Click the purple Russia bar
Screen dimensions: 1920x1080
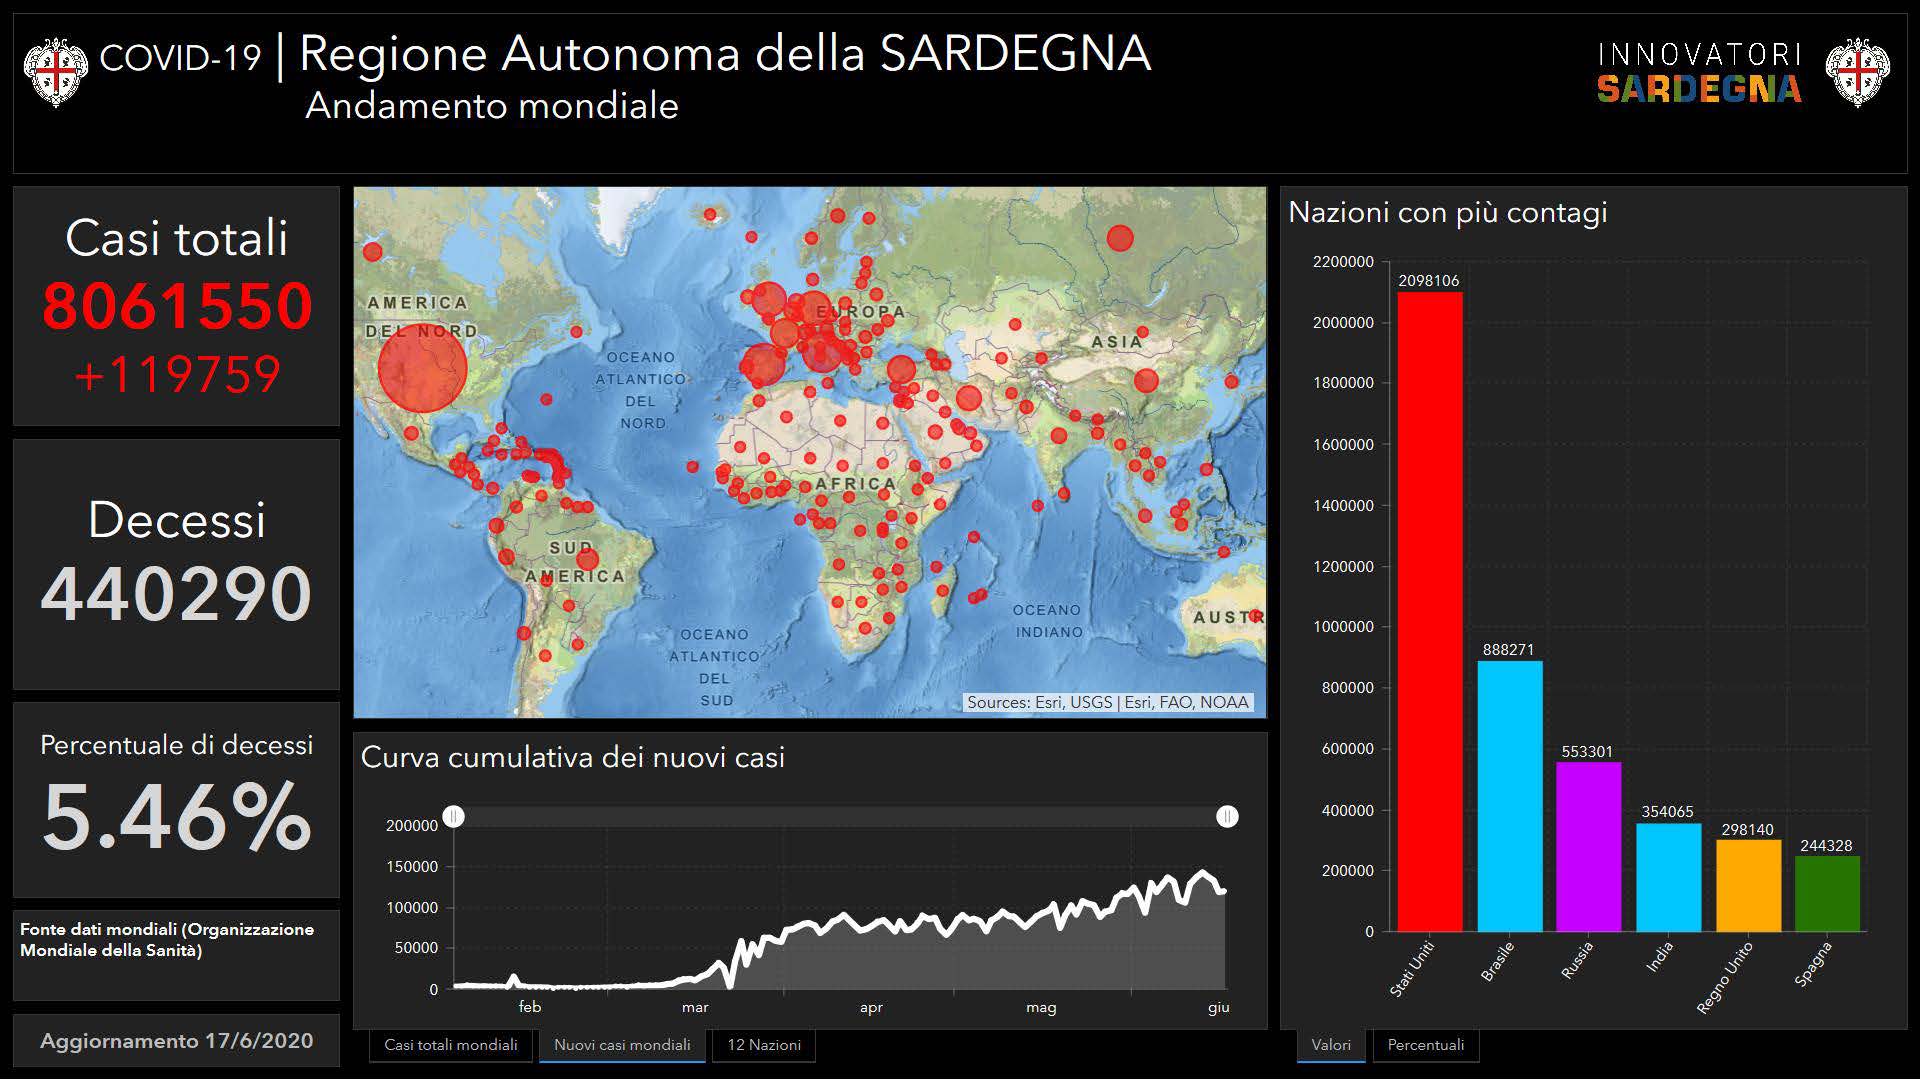coord(1588,847)
